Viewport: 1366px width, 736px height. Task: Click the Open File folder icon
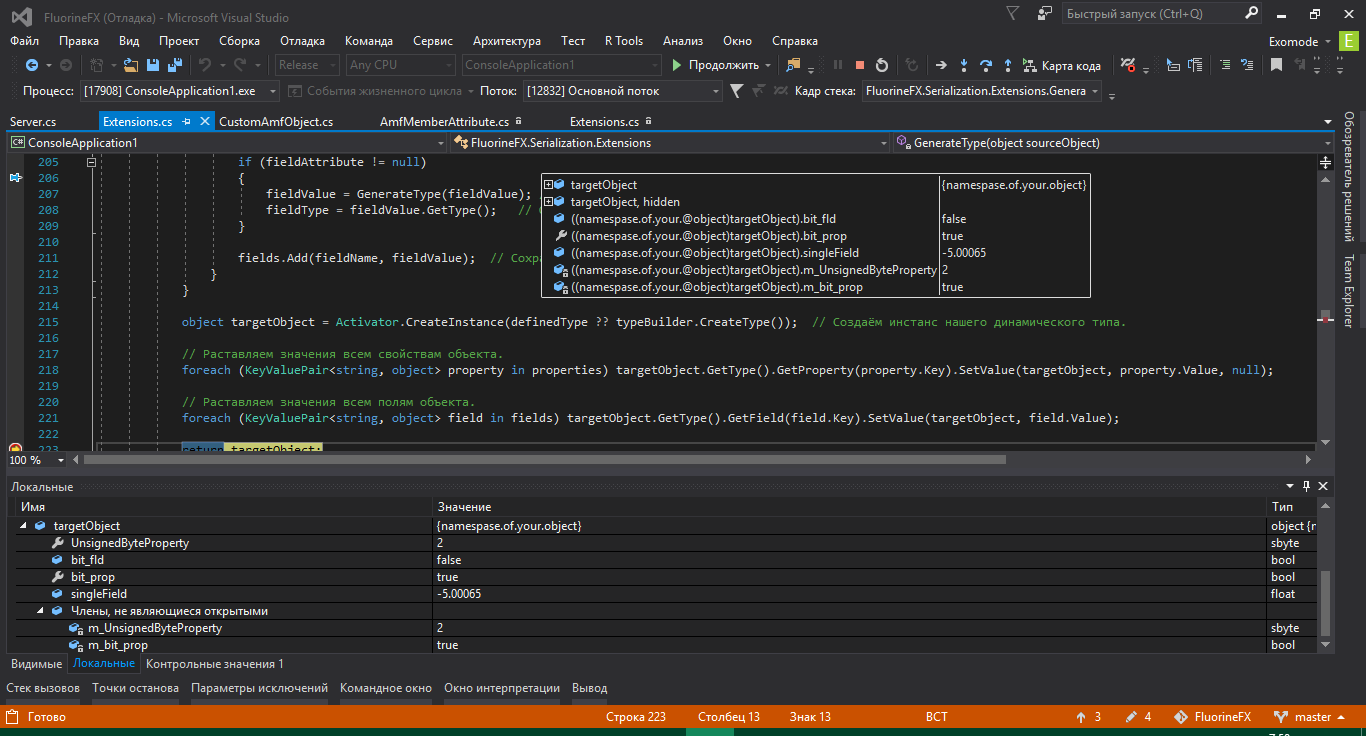point(131,65)
